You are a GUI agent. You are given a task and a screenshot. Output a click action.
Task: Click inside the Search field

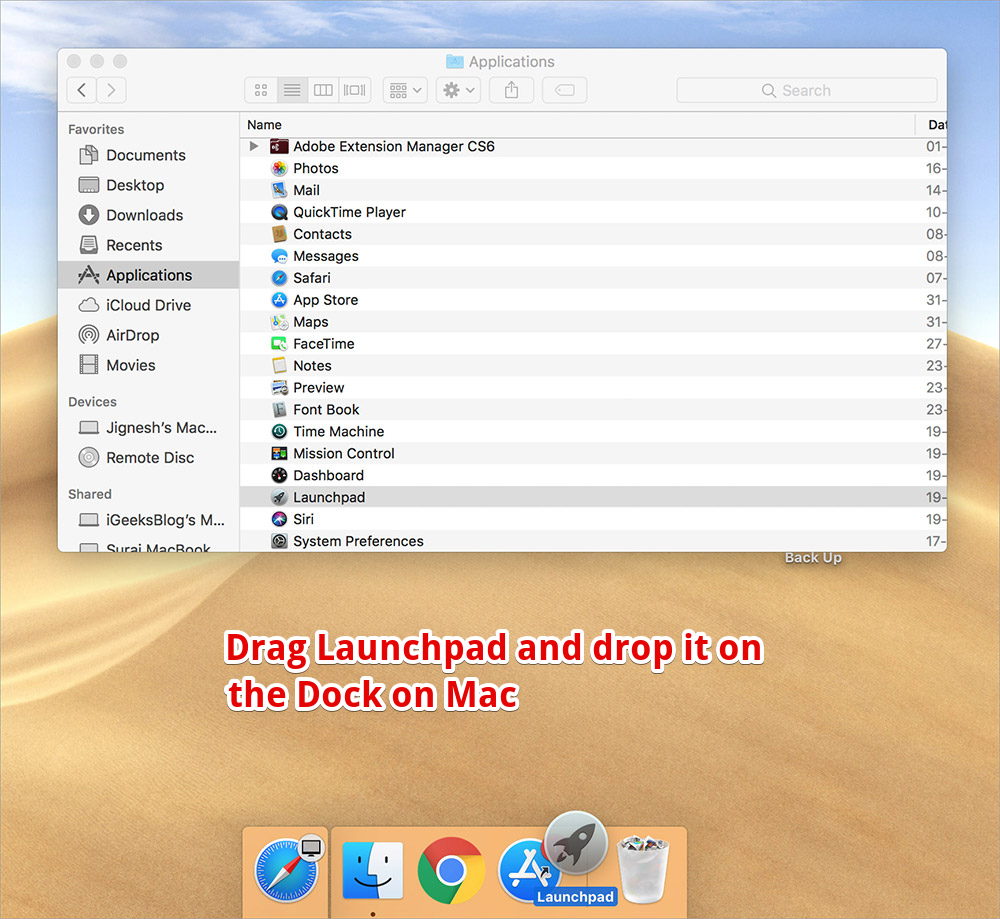click(807, 90)
